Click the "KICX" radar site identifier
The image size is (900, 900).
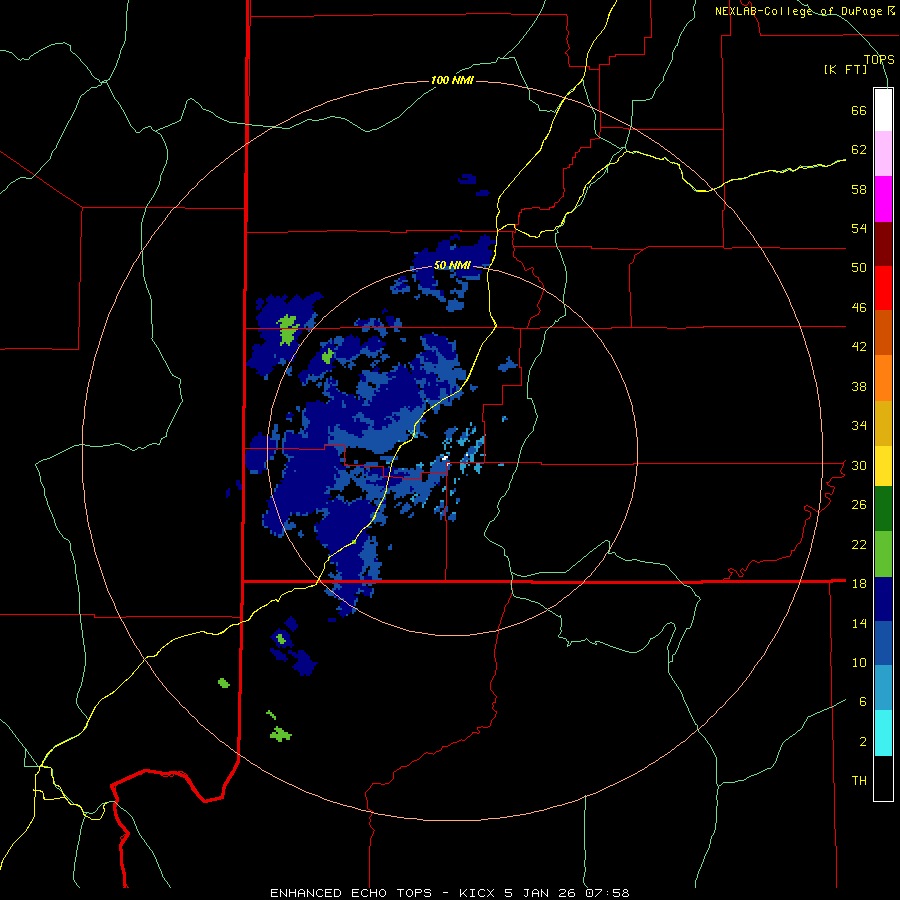tap(476, 893)
